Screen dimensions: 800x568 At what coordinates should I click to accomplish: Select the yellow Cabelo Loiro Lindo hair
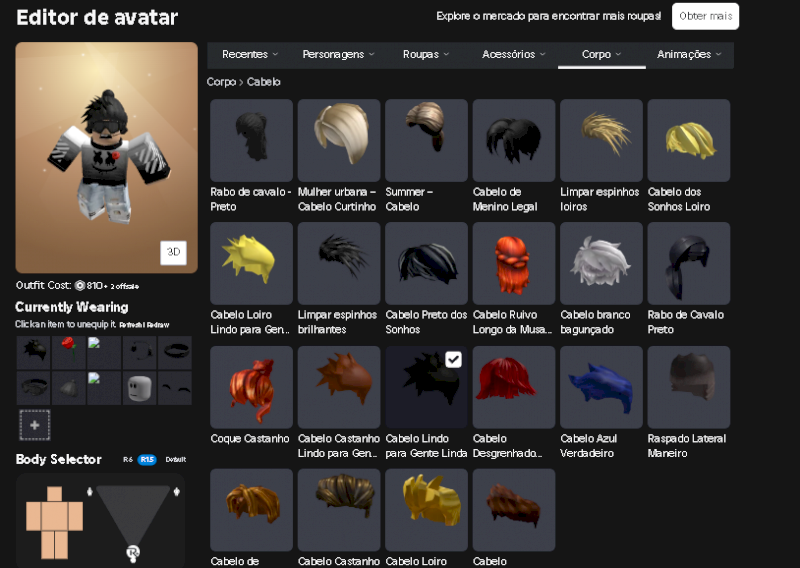pos(251,263)
